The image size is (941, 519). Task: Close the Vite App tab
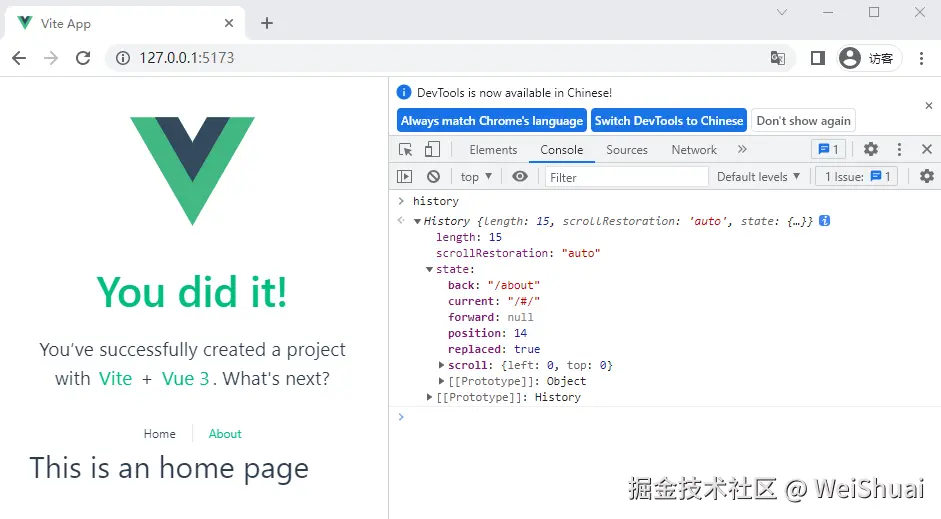pyautogui.click(x=229, y=23)
